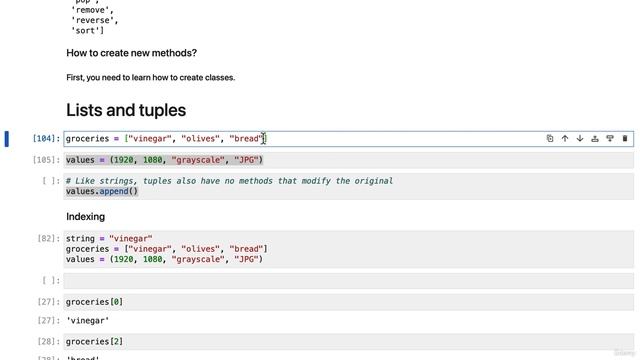The height and width of the screenshot is (360, 640).
Task: Click the 'vinegar' output of cell [27]
Action: pyautogui.click(x=88, y=321)
